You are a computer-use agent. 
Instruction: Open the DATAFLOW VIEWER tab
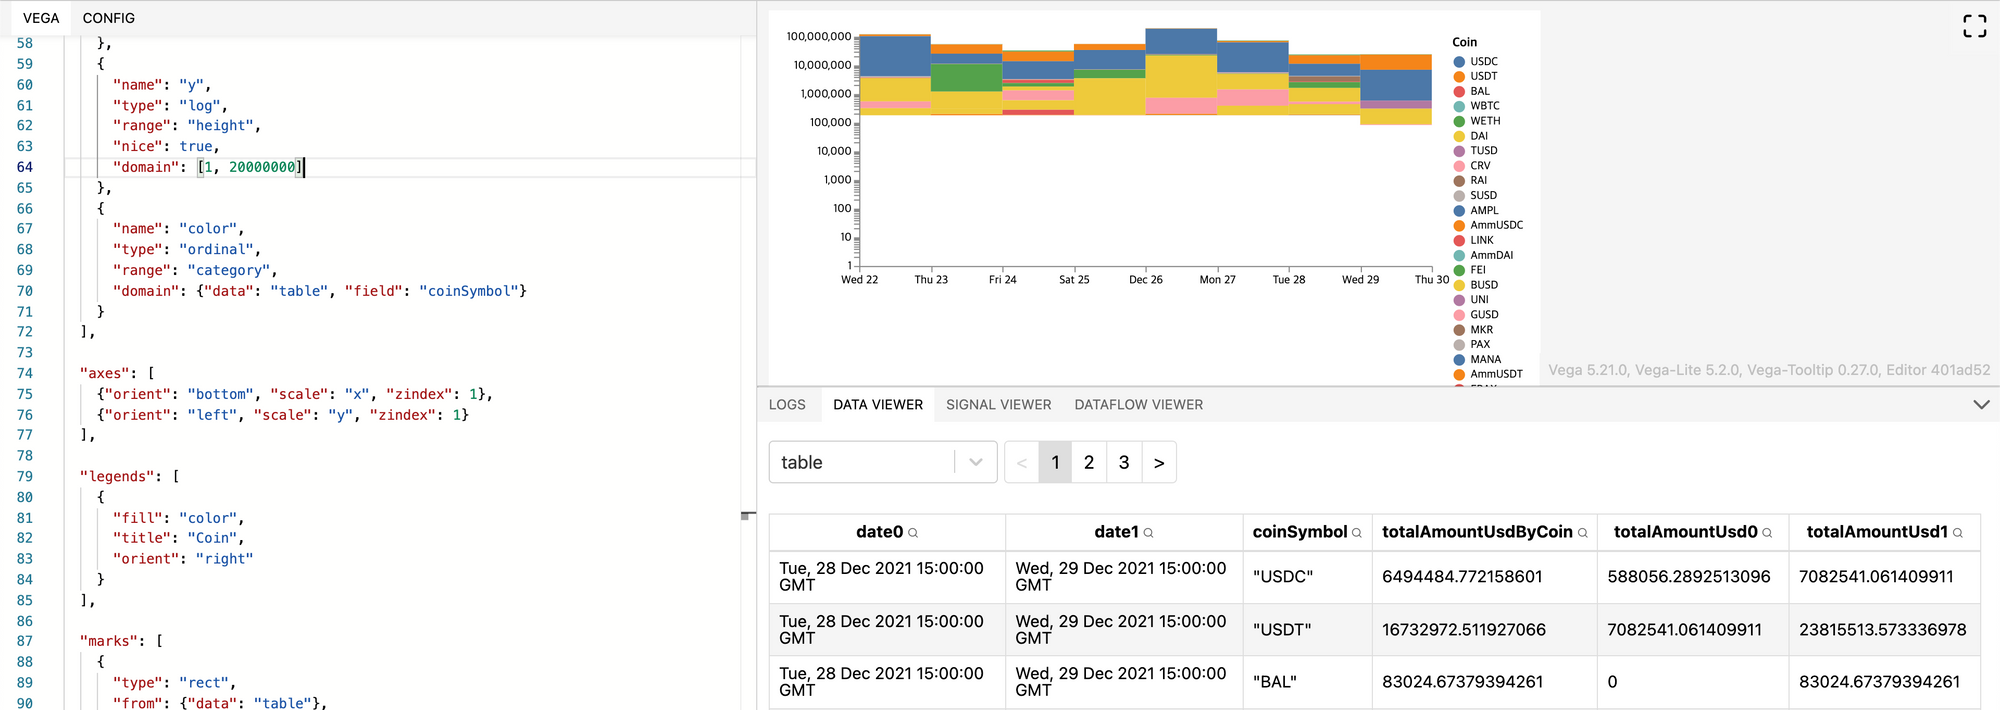click(x=1138, y=405)
